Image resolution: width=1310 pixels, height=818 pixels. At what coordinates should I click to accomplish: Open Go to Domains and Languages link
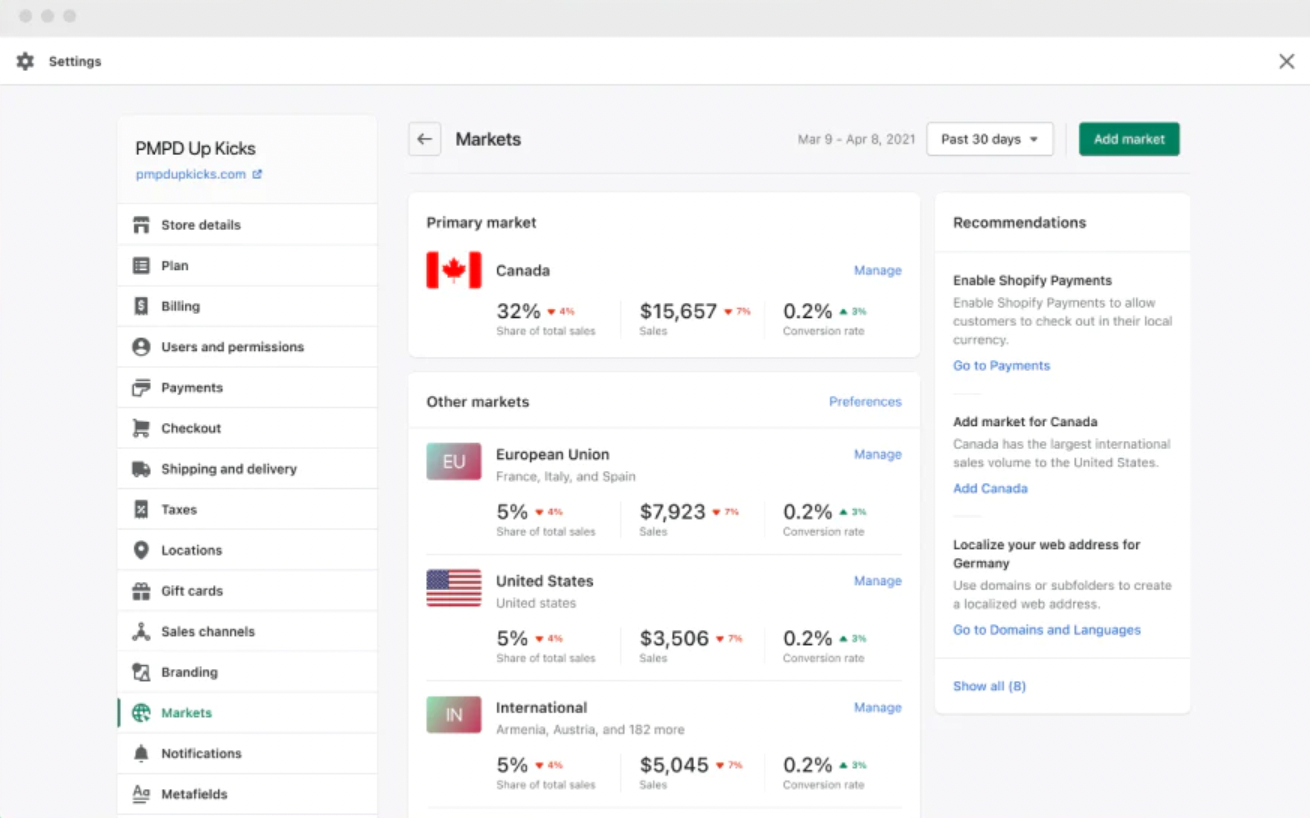tap(1047, 630)
